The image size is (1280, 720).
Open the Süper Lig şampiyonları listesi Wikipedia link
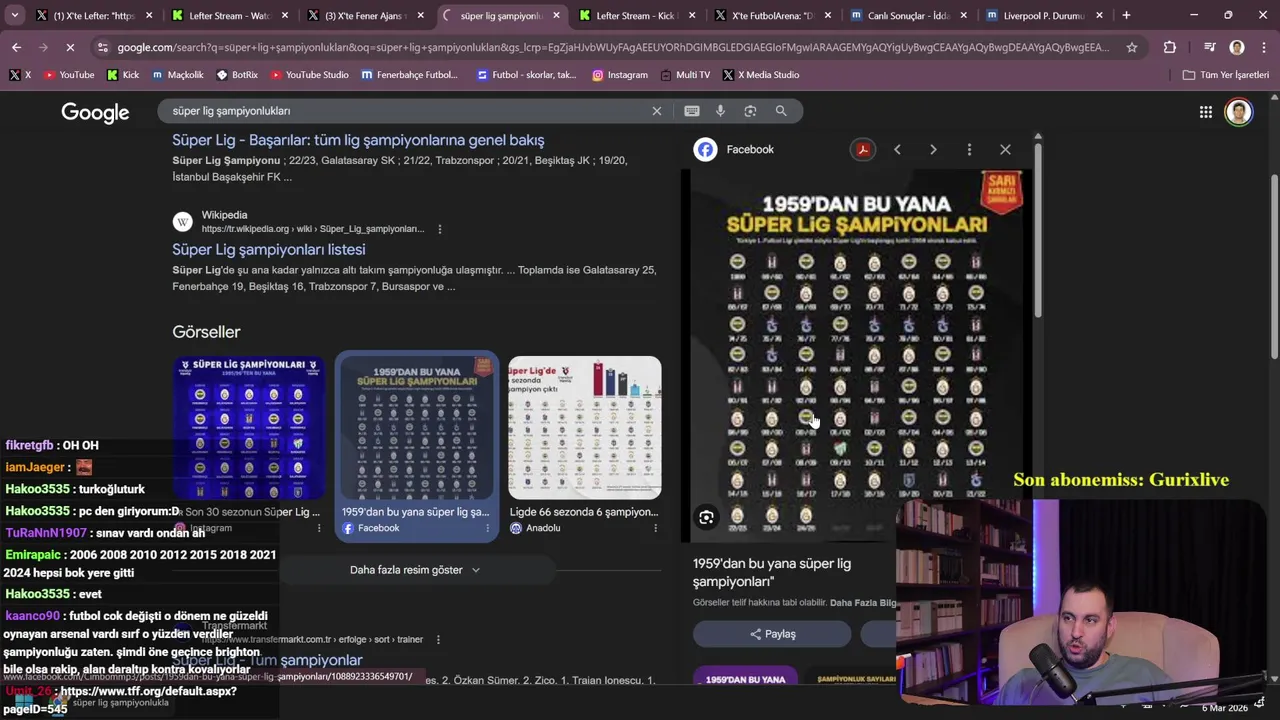[269, 250]
